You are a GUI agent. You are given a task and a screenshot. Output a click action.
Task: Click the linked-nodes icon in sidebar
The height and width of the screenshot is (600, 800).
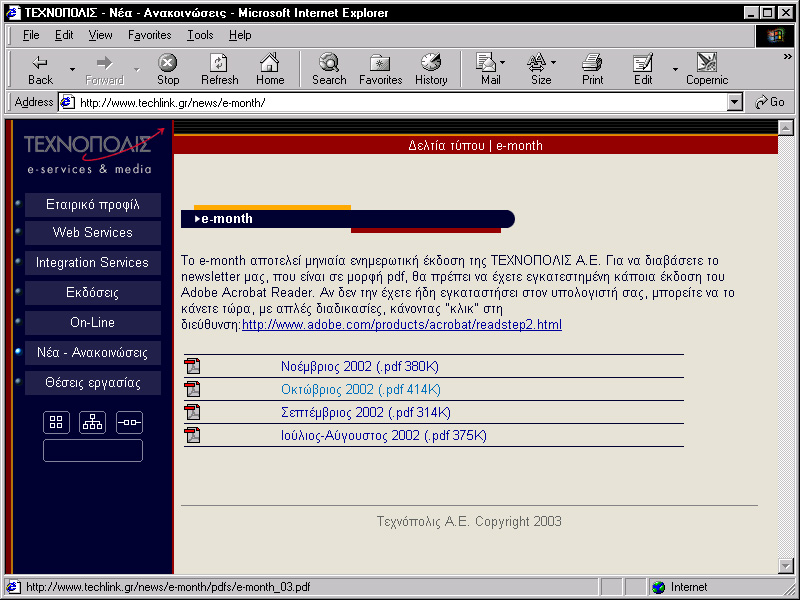[129, 422]
